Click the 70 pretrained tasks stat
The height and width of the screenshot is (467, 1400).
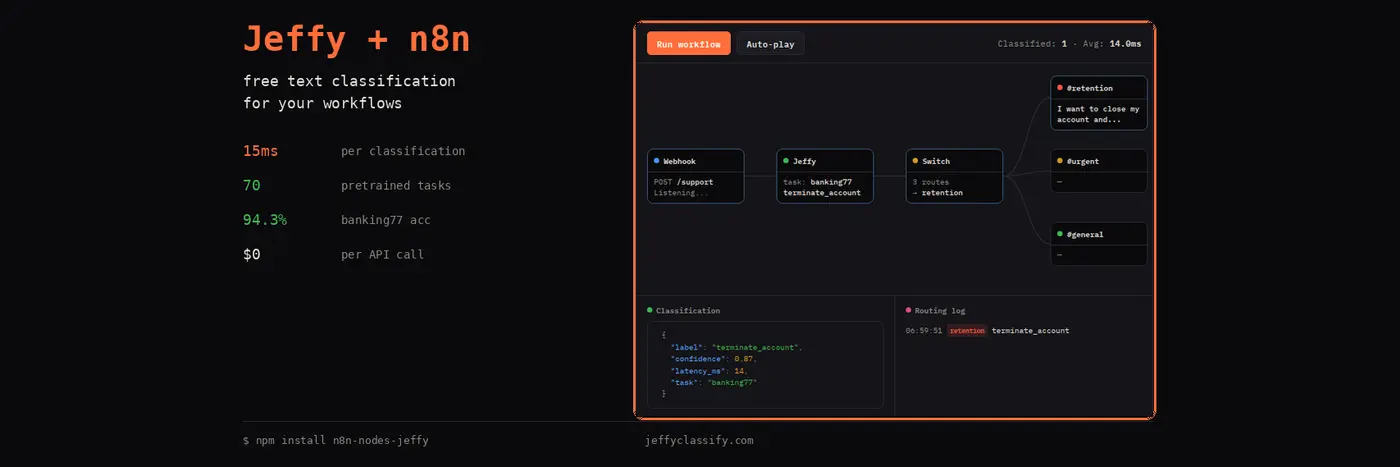coord(347,186)
